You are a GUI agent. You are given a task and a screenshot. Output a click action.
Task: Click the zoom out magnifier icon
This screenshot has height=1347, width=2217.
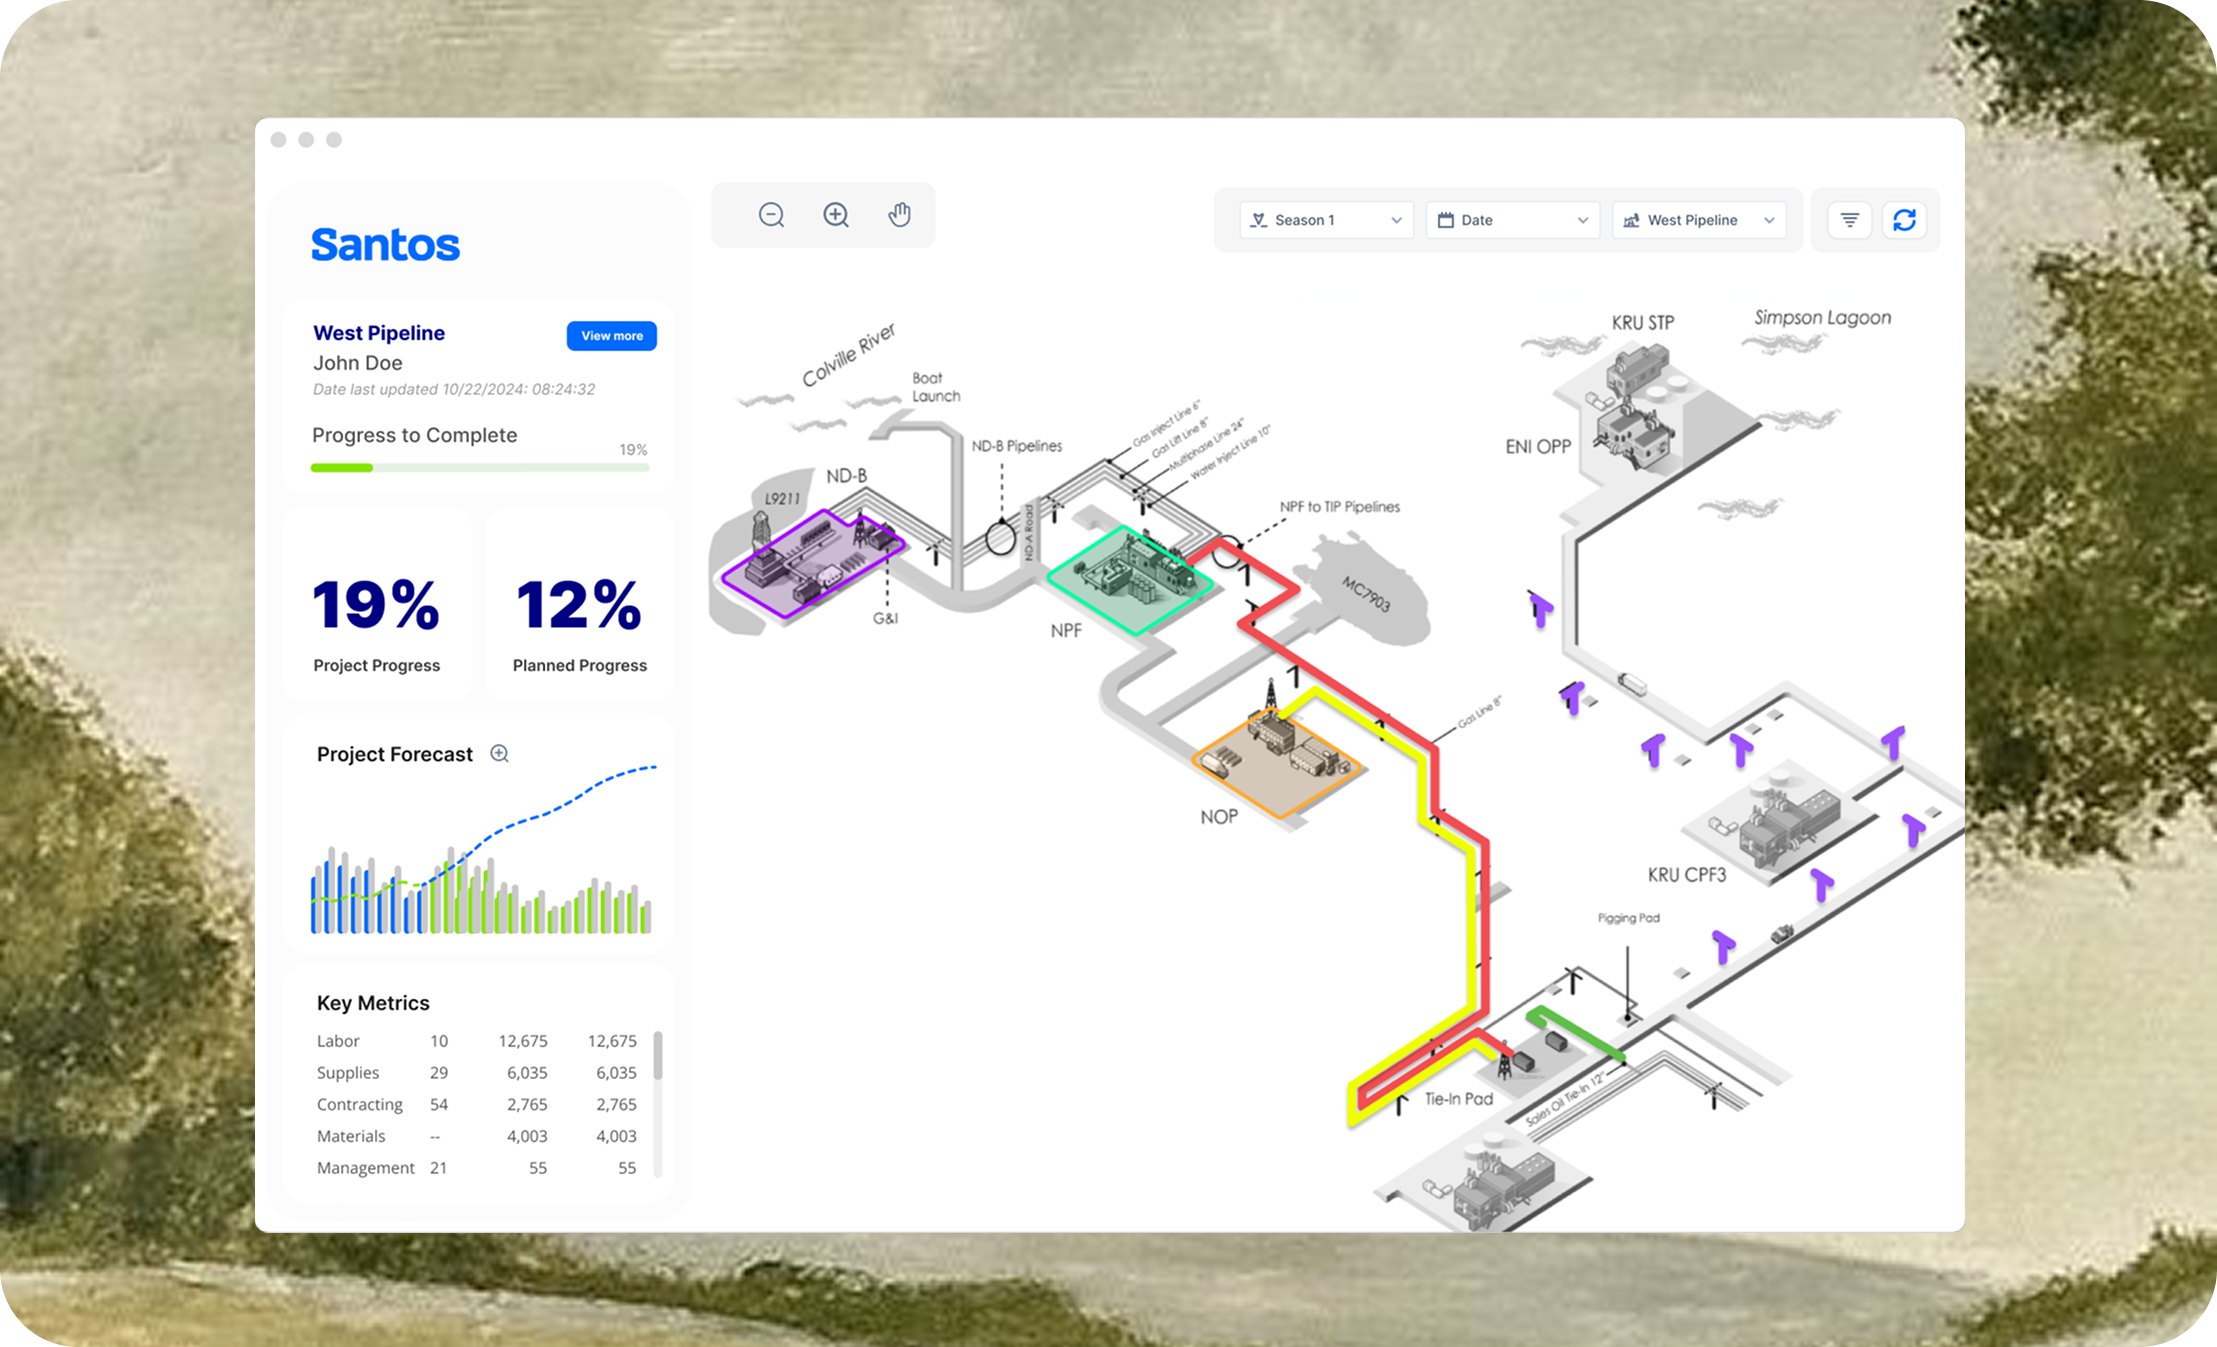[771, 215]
